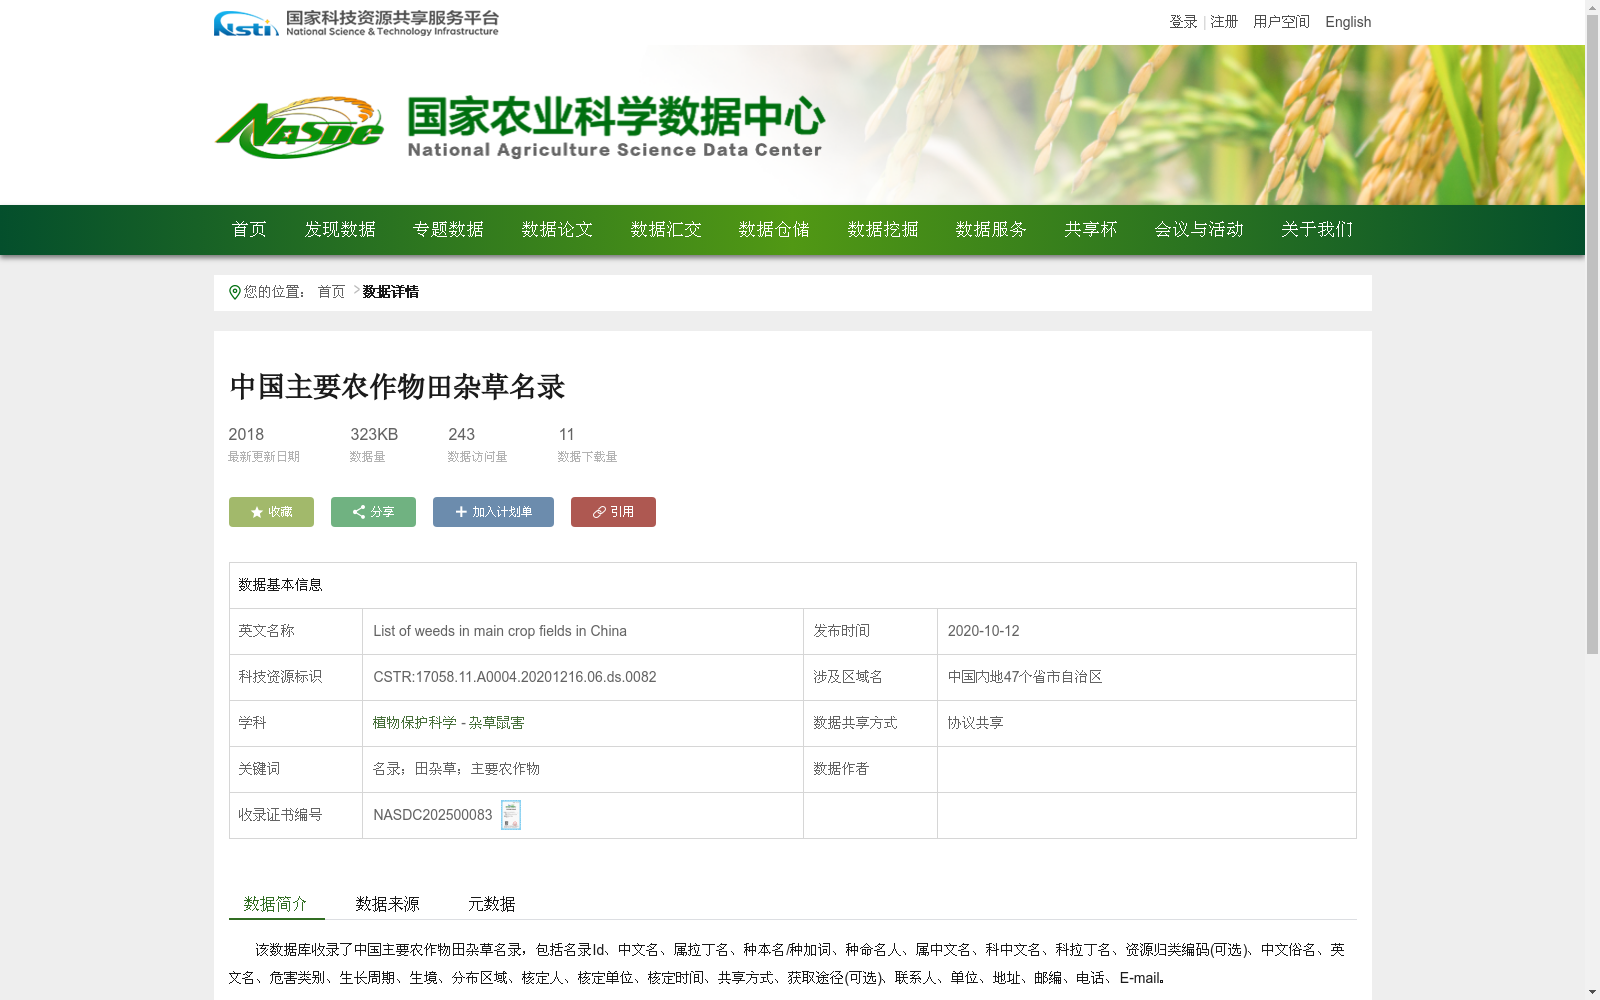
Task: Click the 登录 login link
Action: coord(1183,22)
